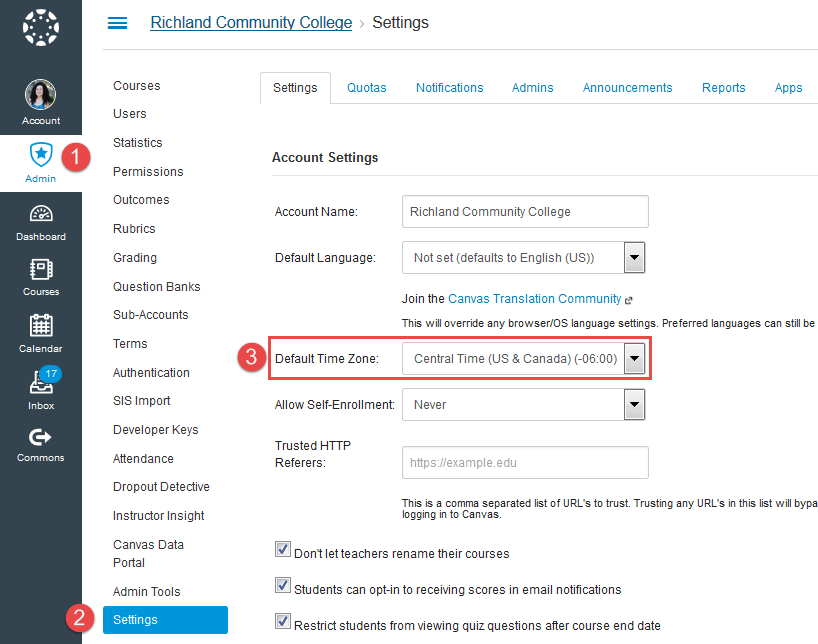Image resolution: width=818 pixels, height=644 pixels.
Task: Select the Settings tab
Action: (295, 88)
